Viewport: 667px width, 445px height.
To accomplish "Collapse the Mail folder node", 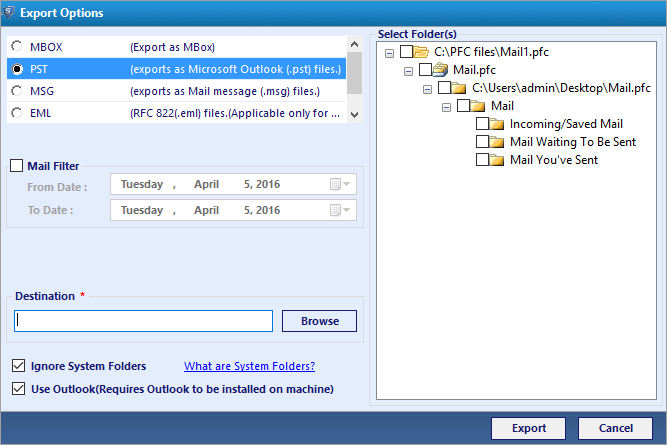I will [x=446, y=107].
